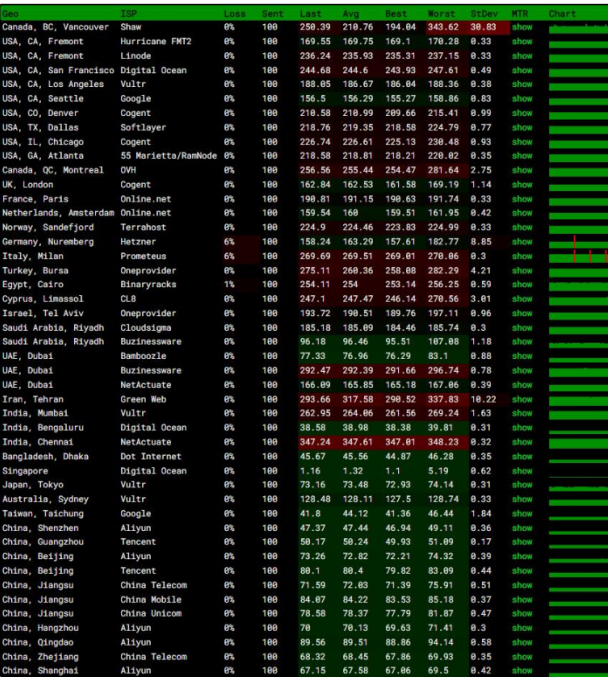The height and width of the screenshot is (687, 611).
Task: Select the 1% loss in Cairo row
Action: coord(229,285)
